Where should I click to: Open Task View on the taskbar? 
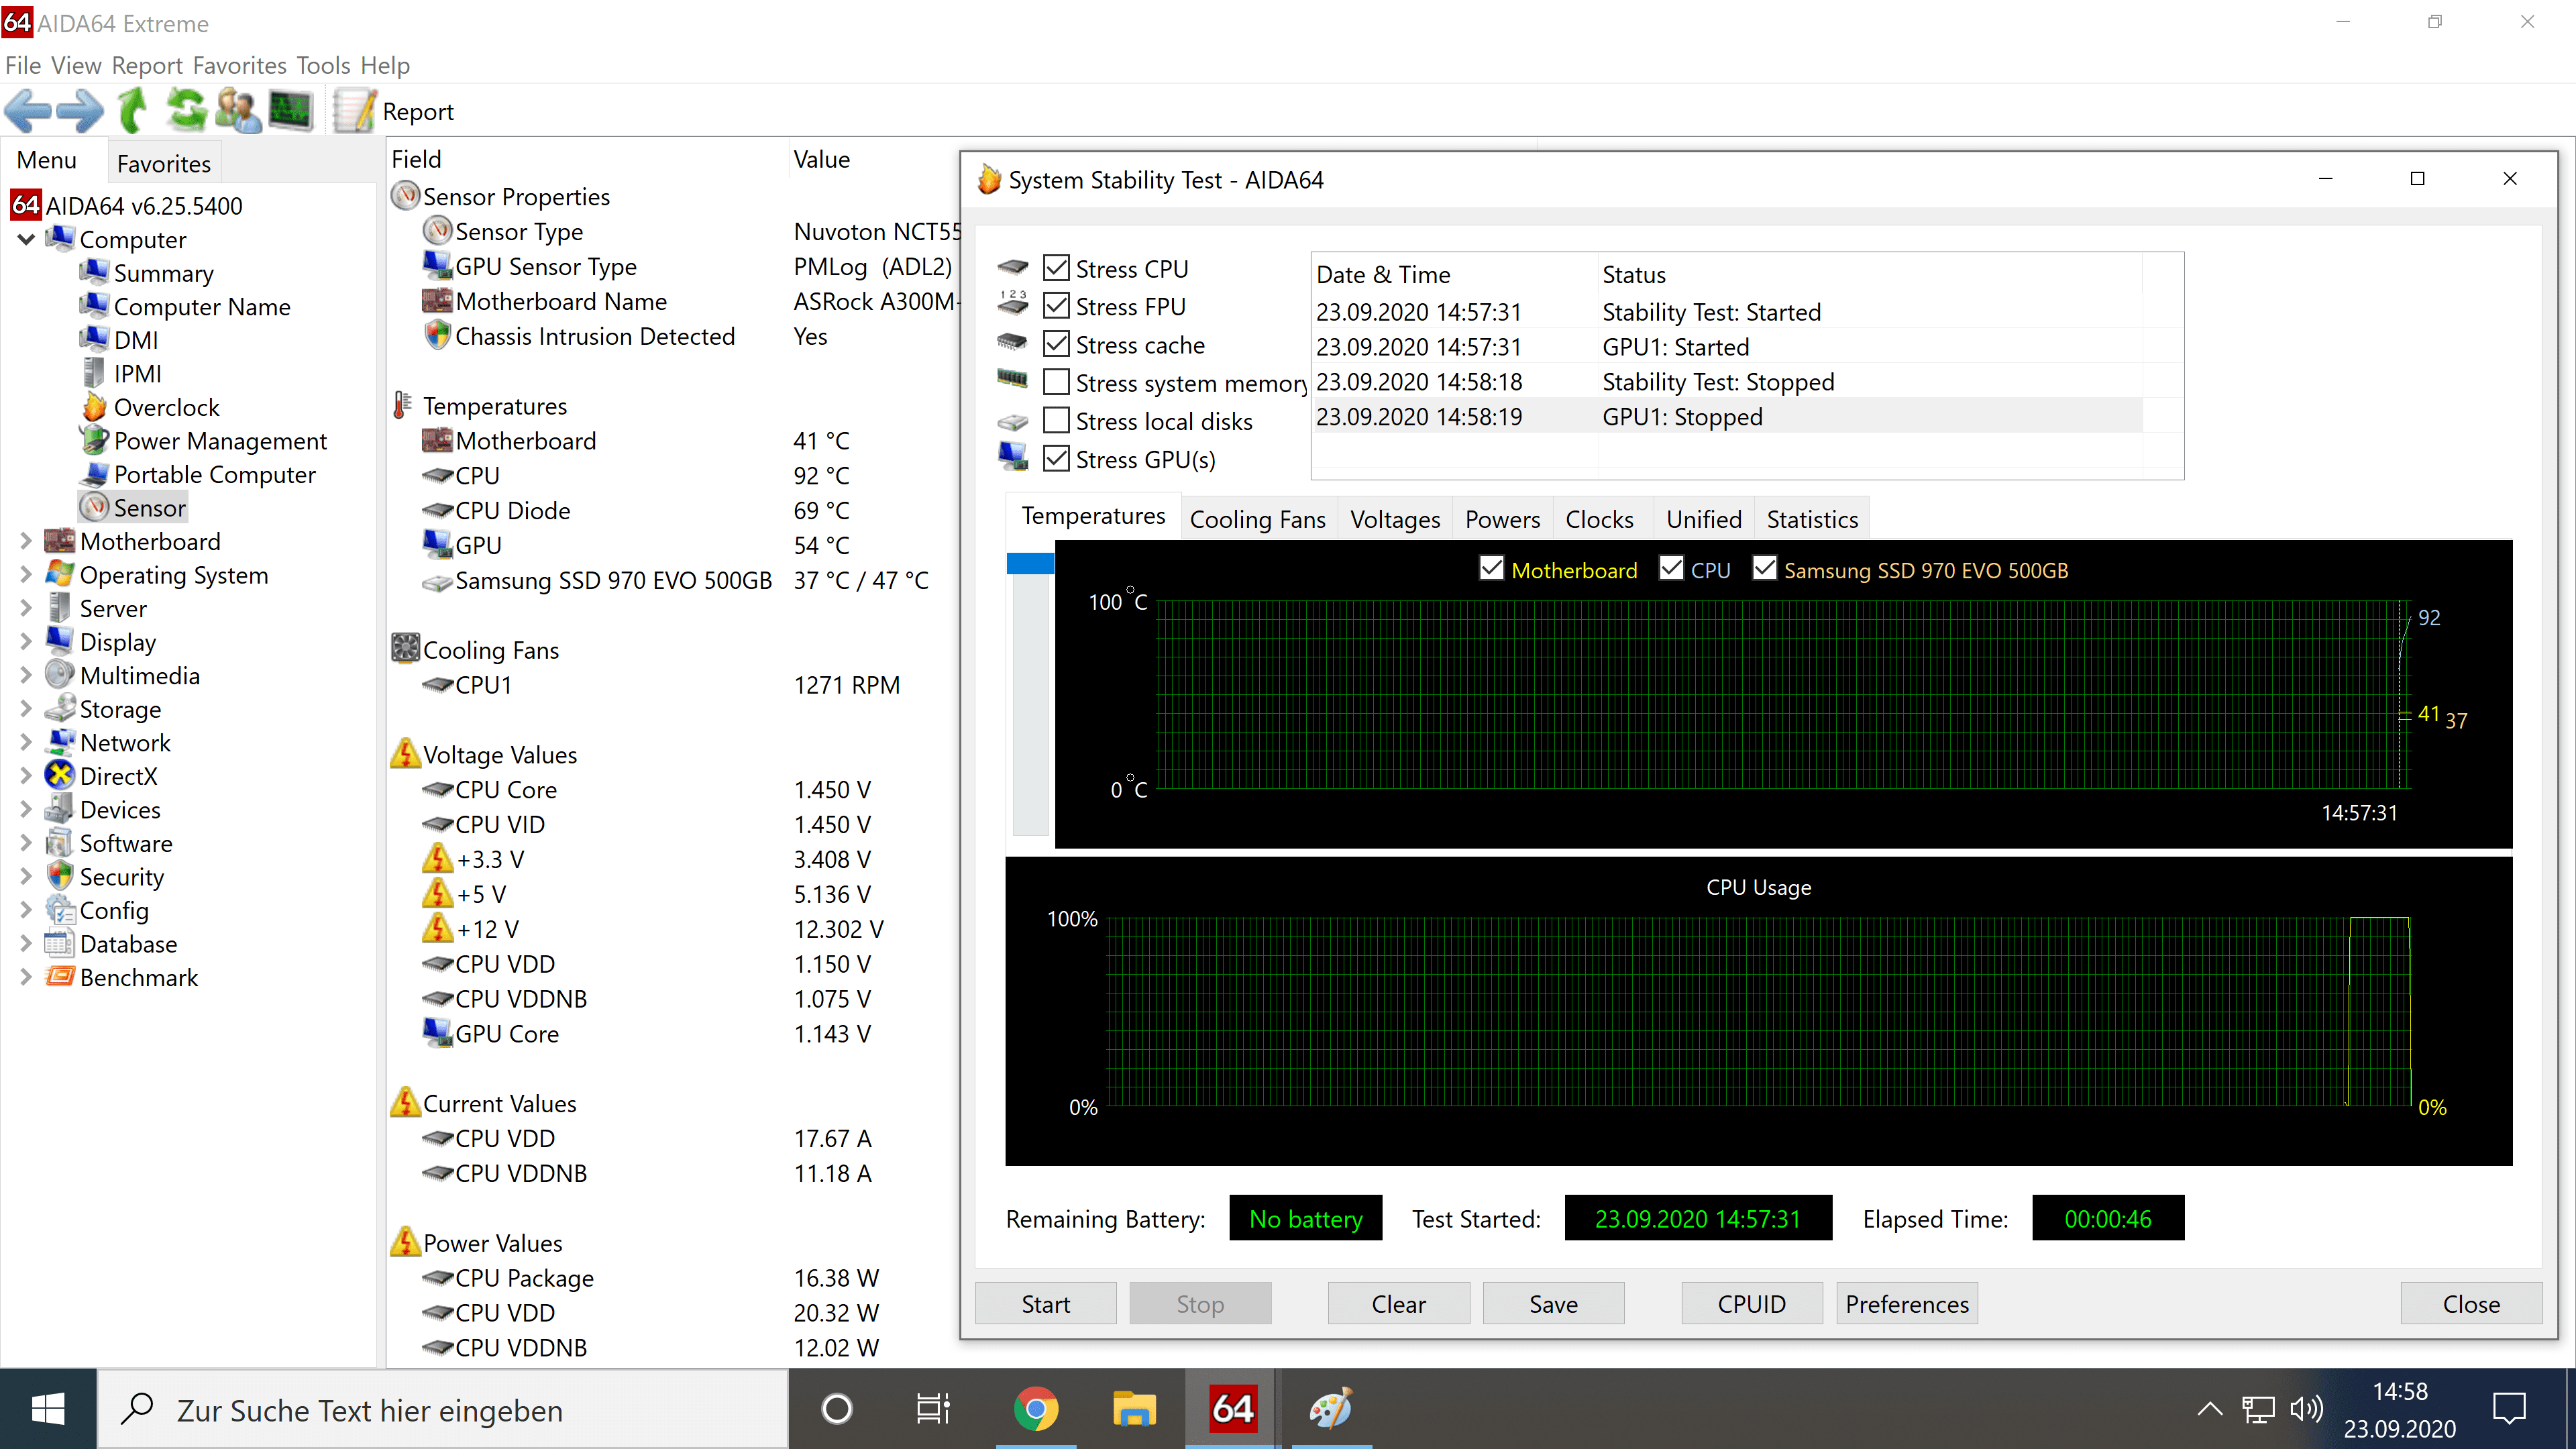point(933,1409)
